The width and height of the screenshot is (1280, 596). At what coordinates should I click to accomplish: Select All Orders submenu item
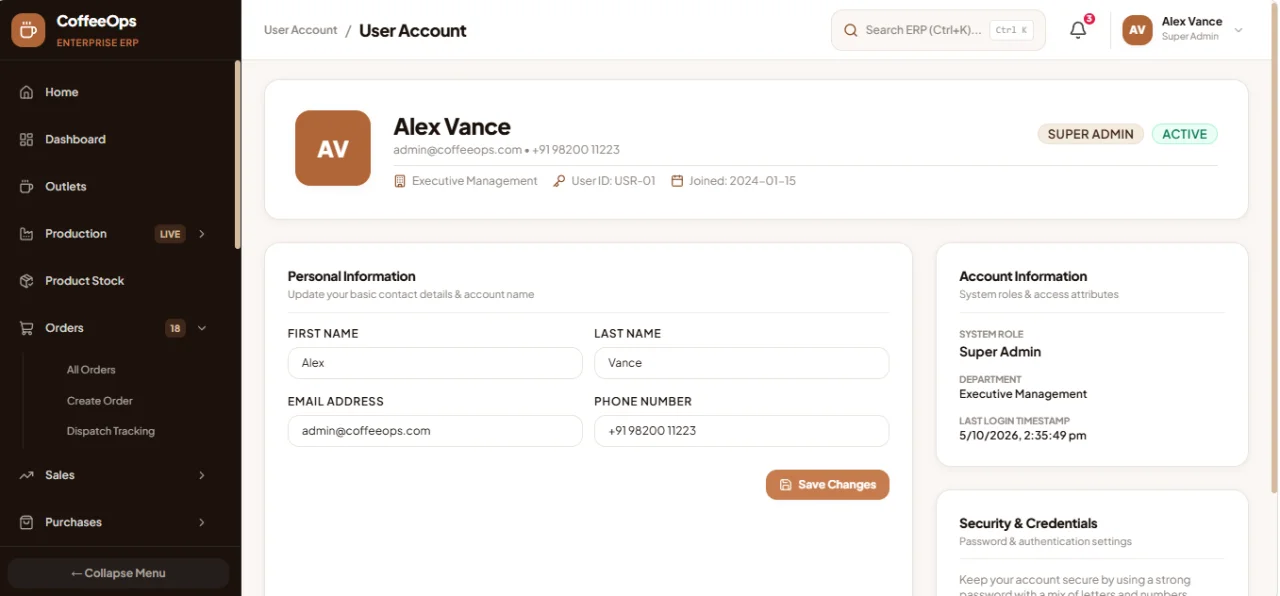(x=91, y=370)
